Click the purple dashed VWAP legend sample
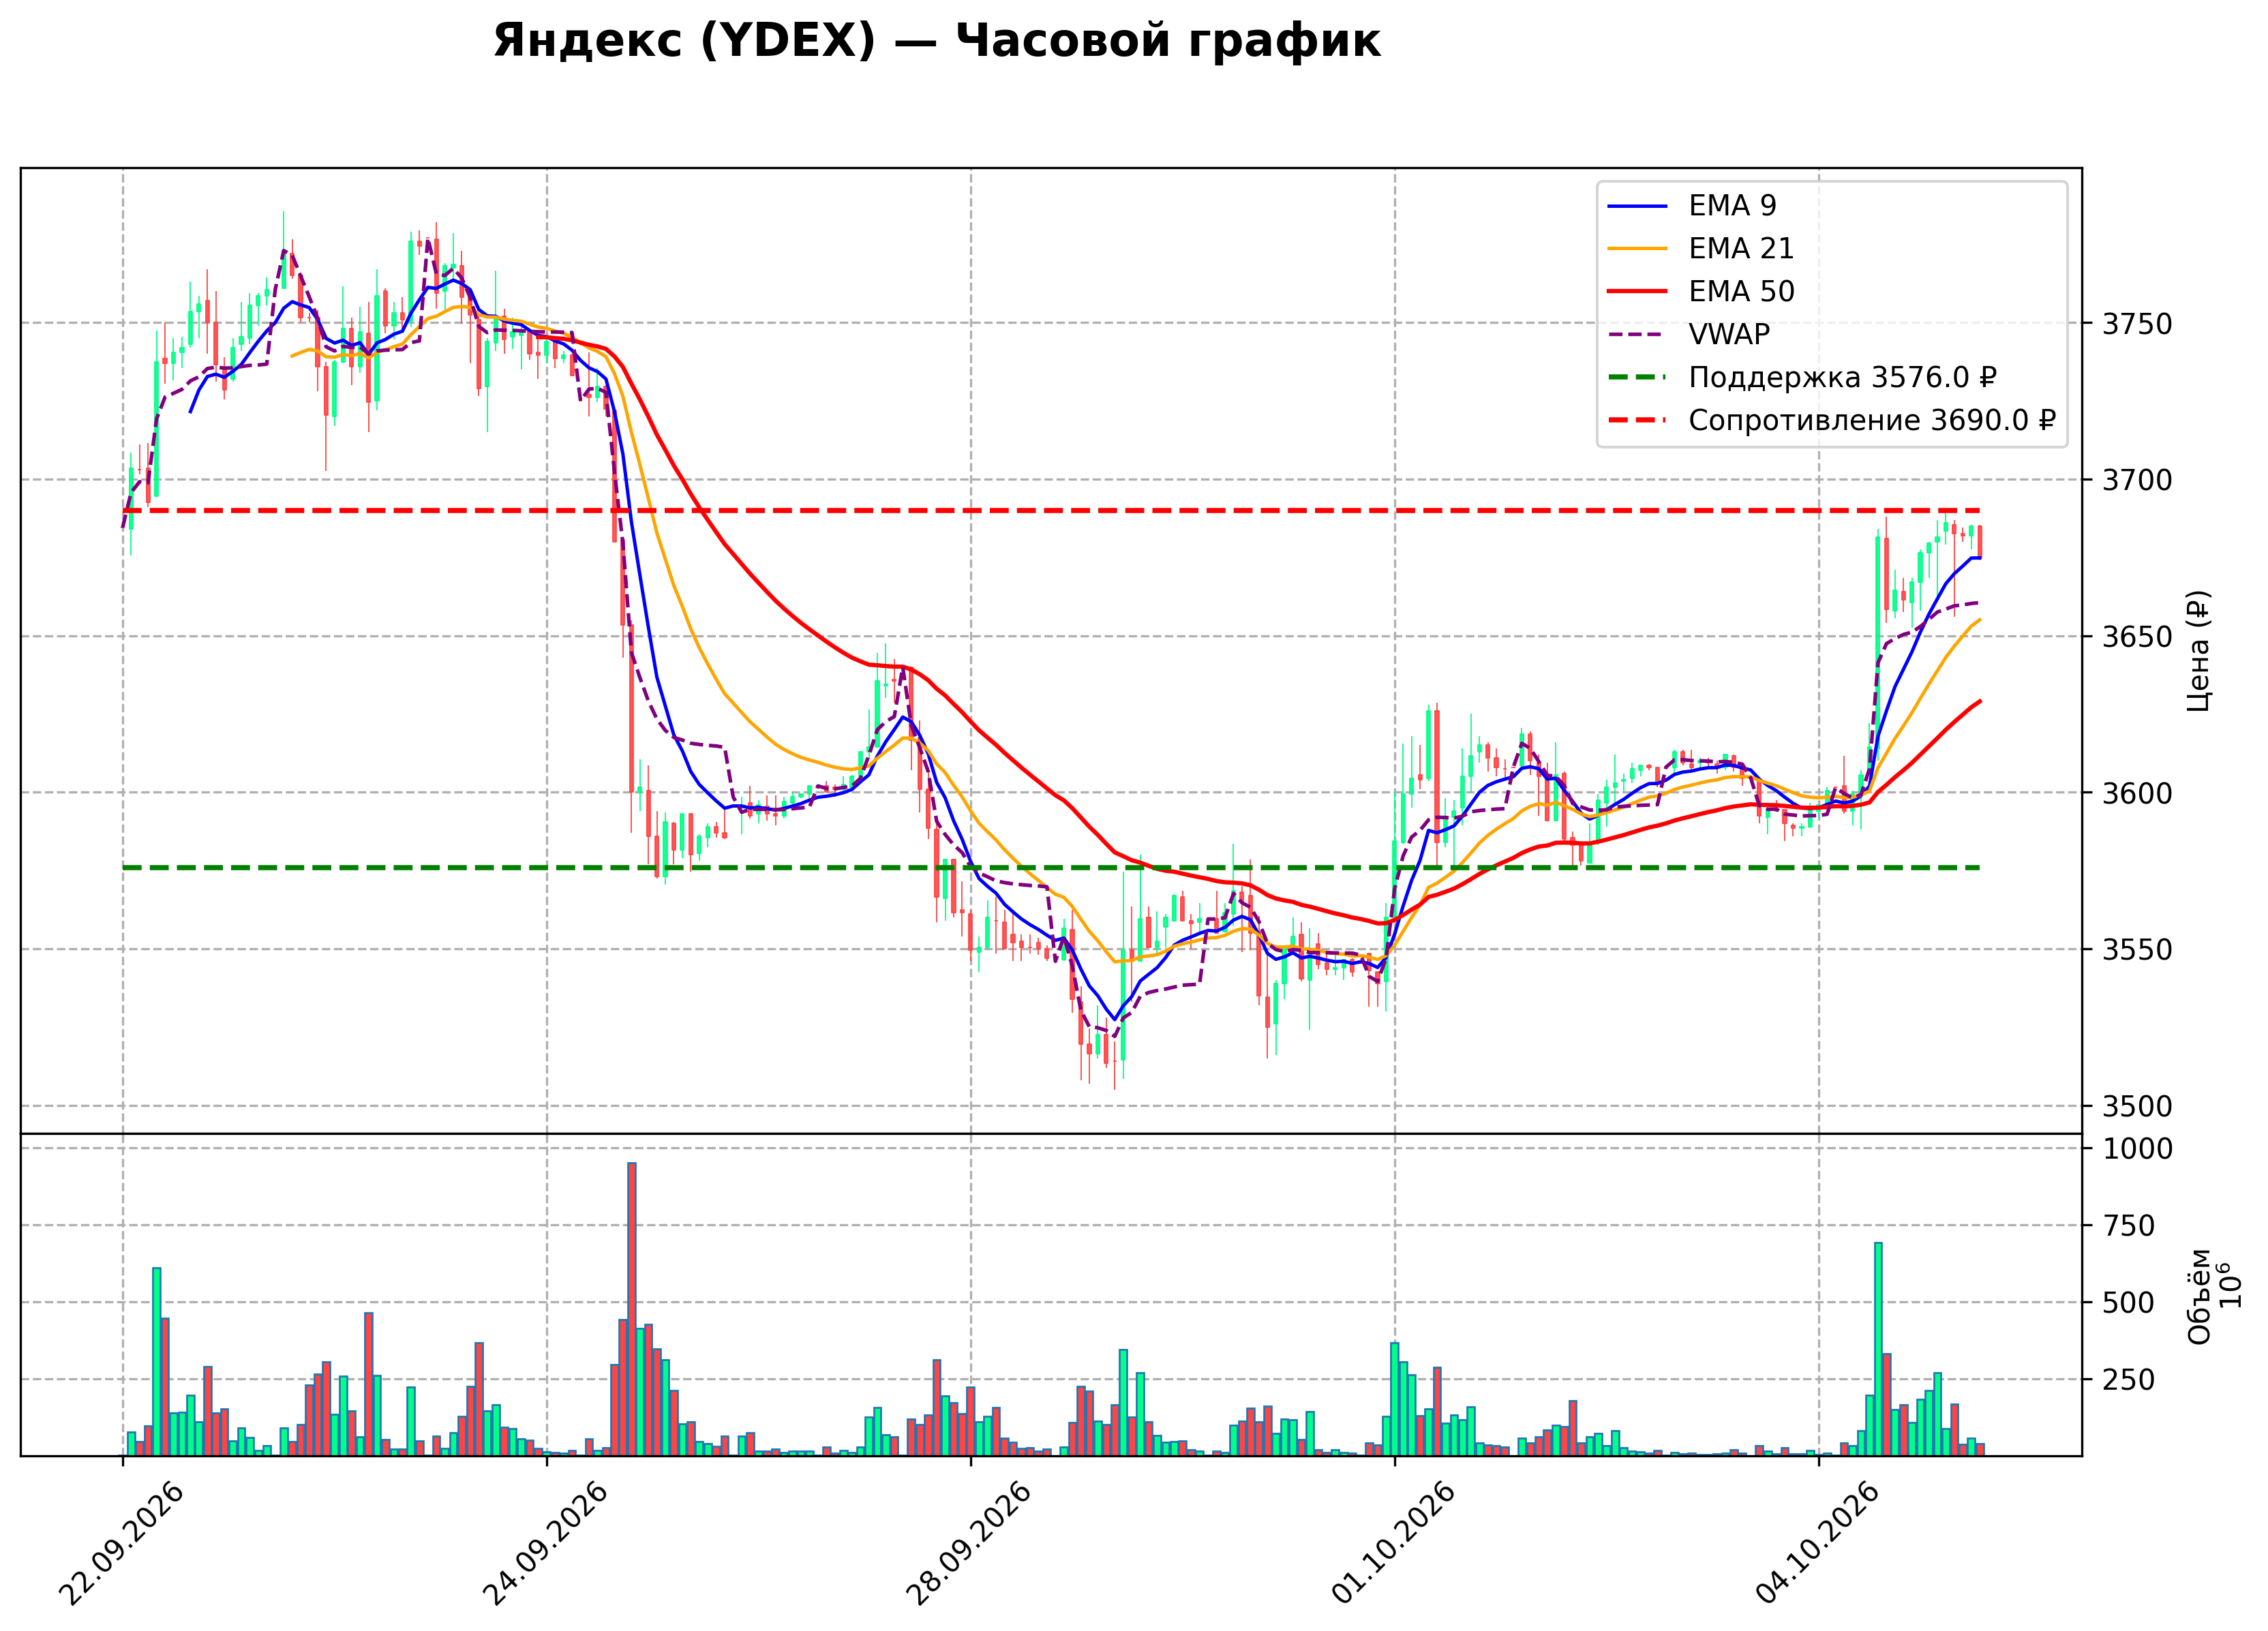Screen dimensions: 2268x1631 point(1637,335)
